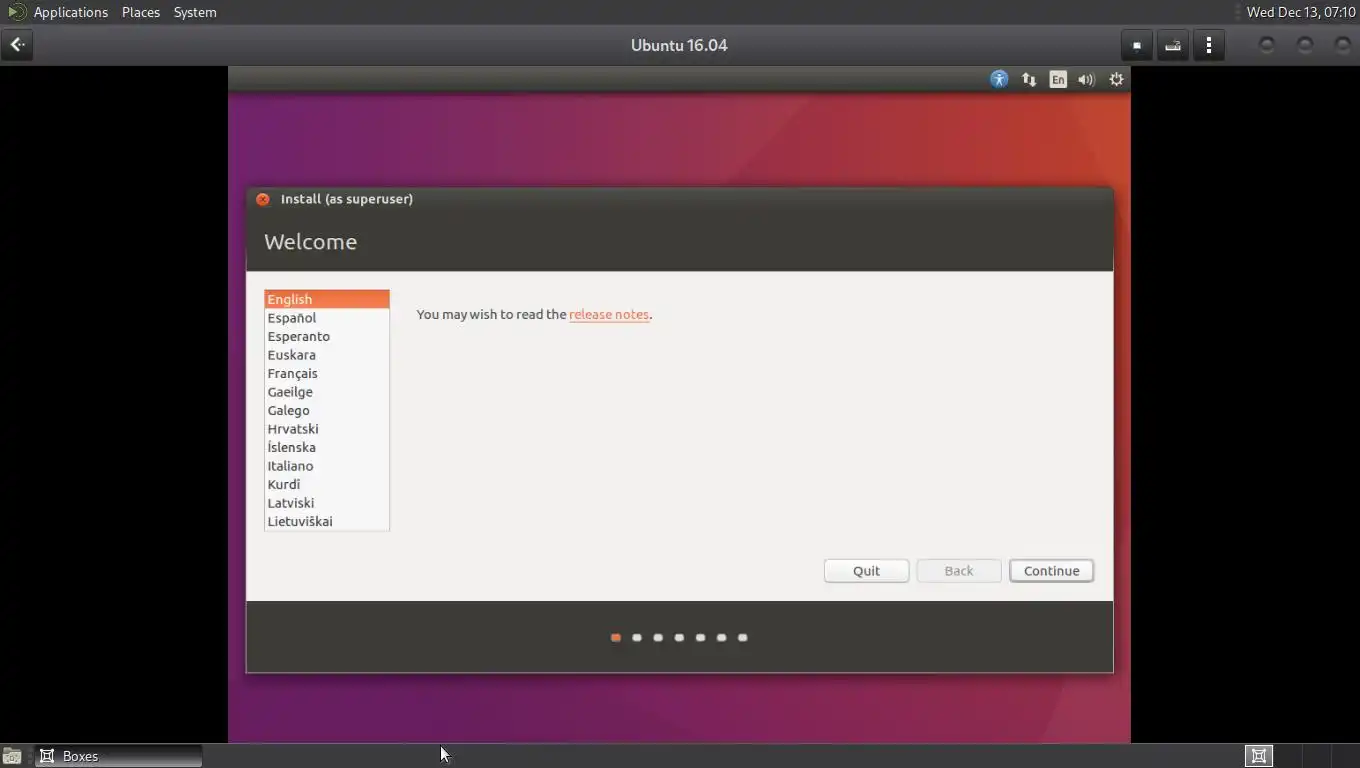Click the Ubuntu 16.04 title in Boxes header
This screenshot has width=1360, height=768.
[679, 45]
